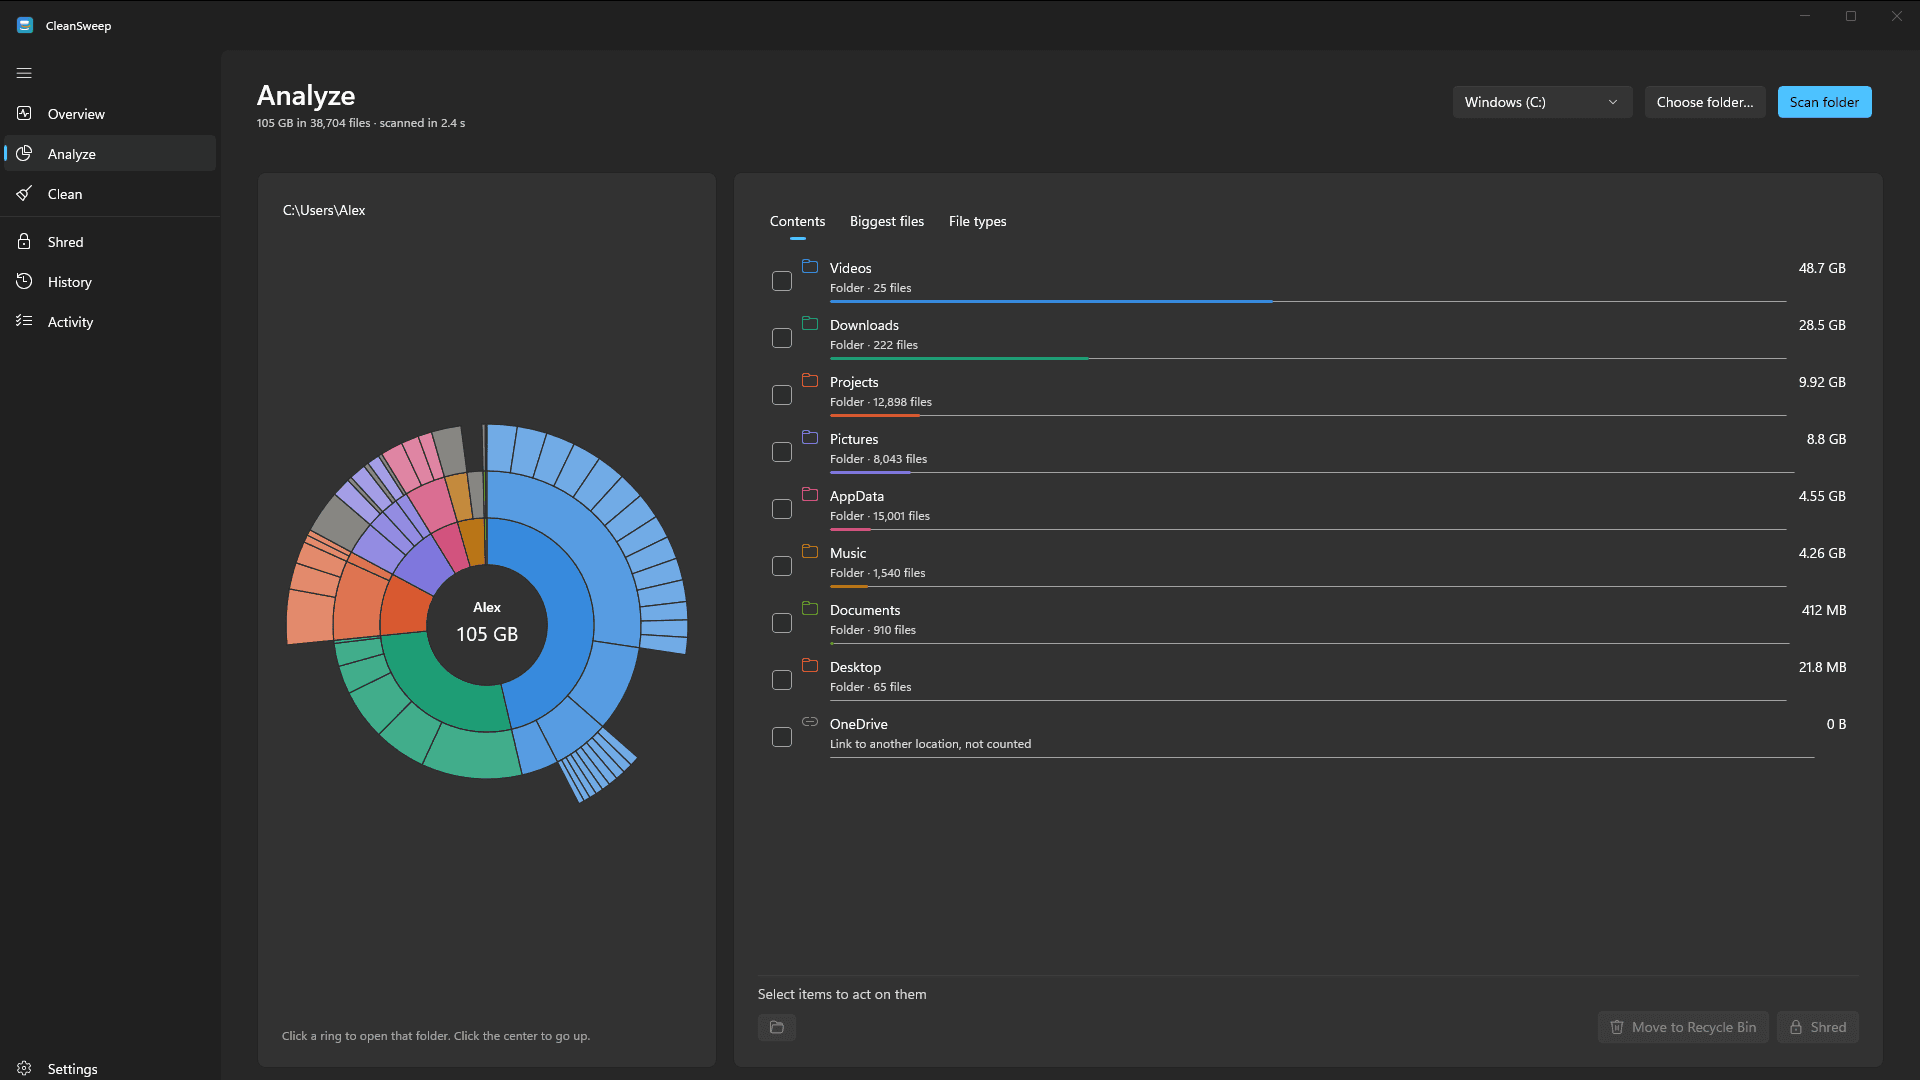Click the Music folder icon
Viewport: 1920px width, 1080px height.
810,552
